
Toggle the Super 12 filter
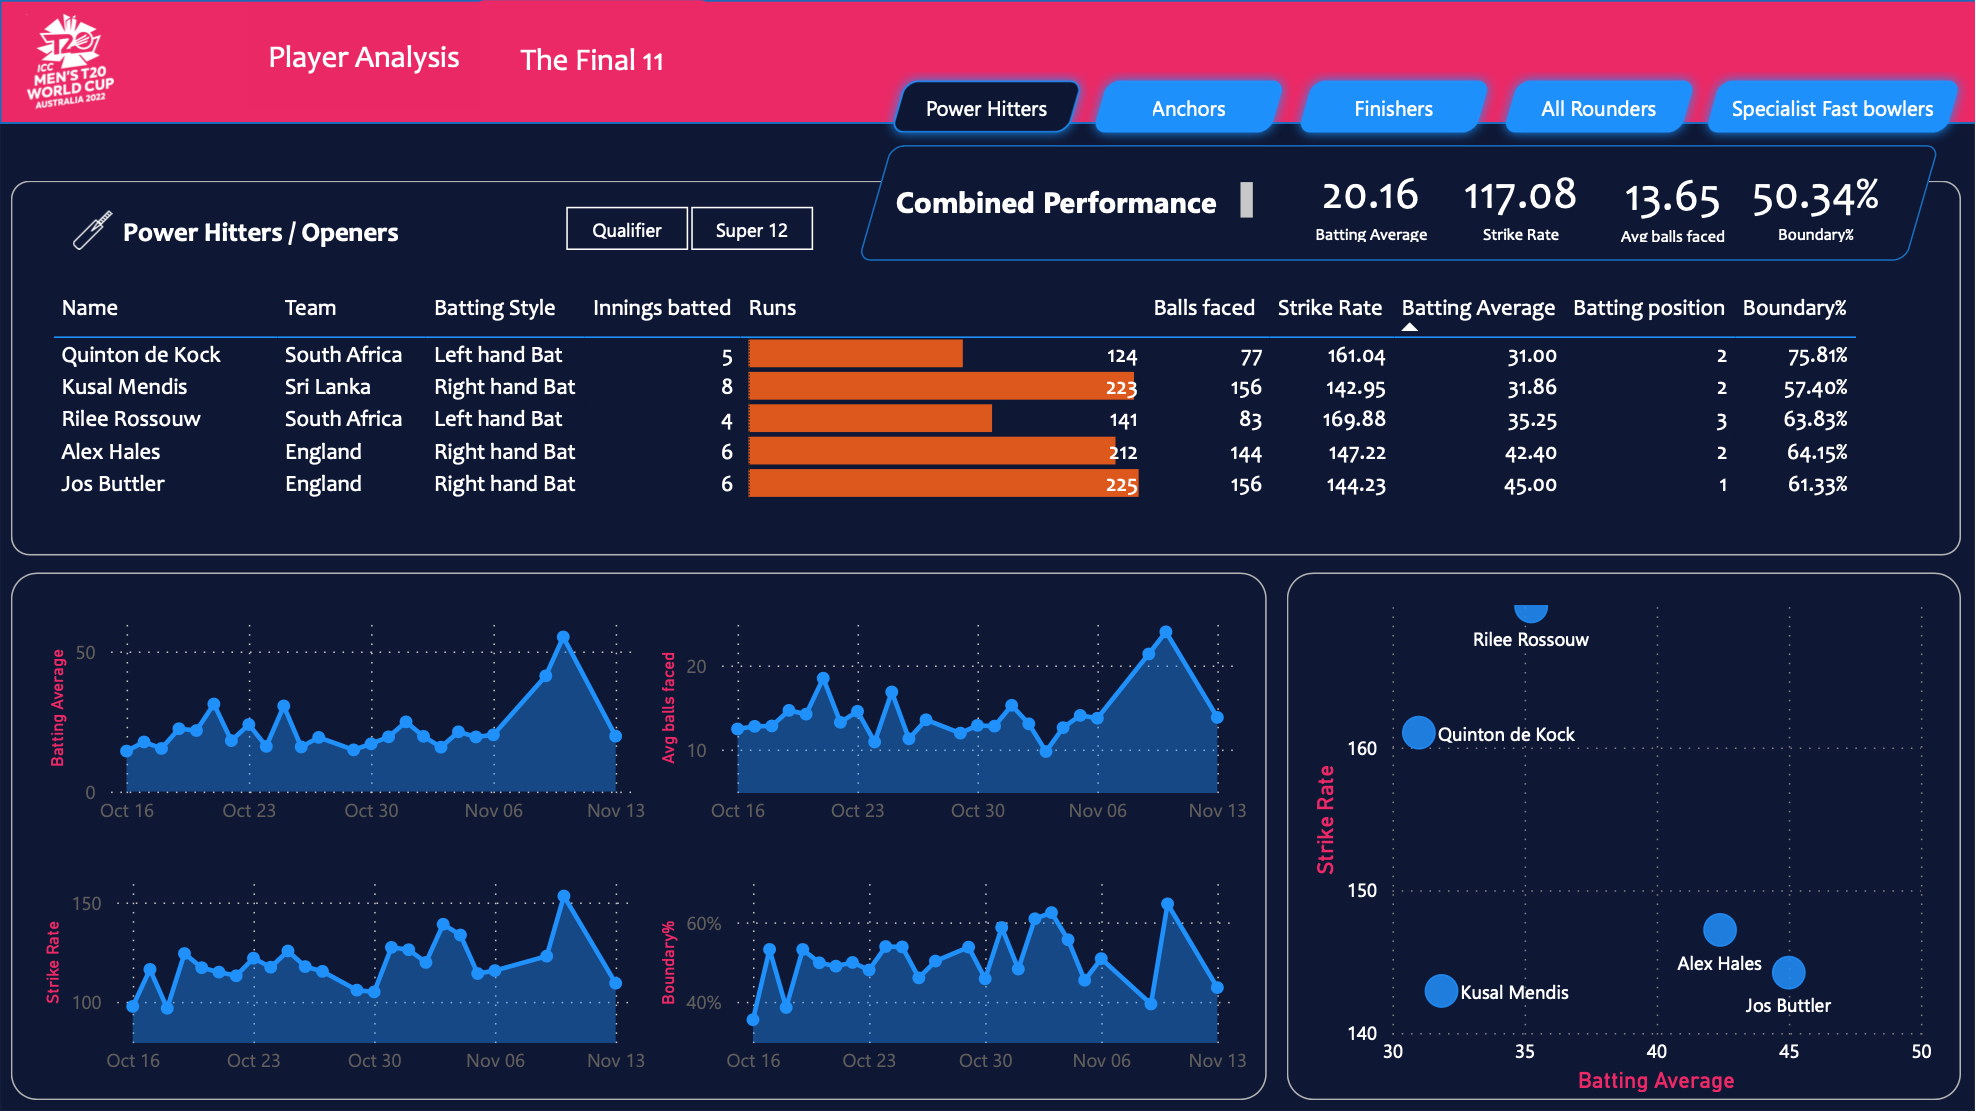(x=751, y=229)
